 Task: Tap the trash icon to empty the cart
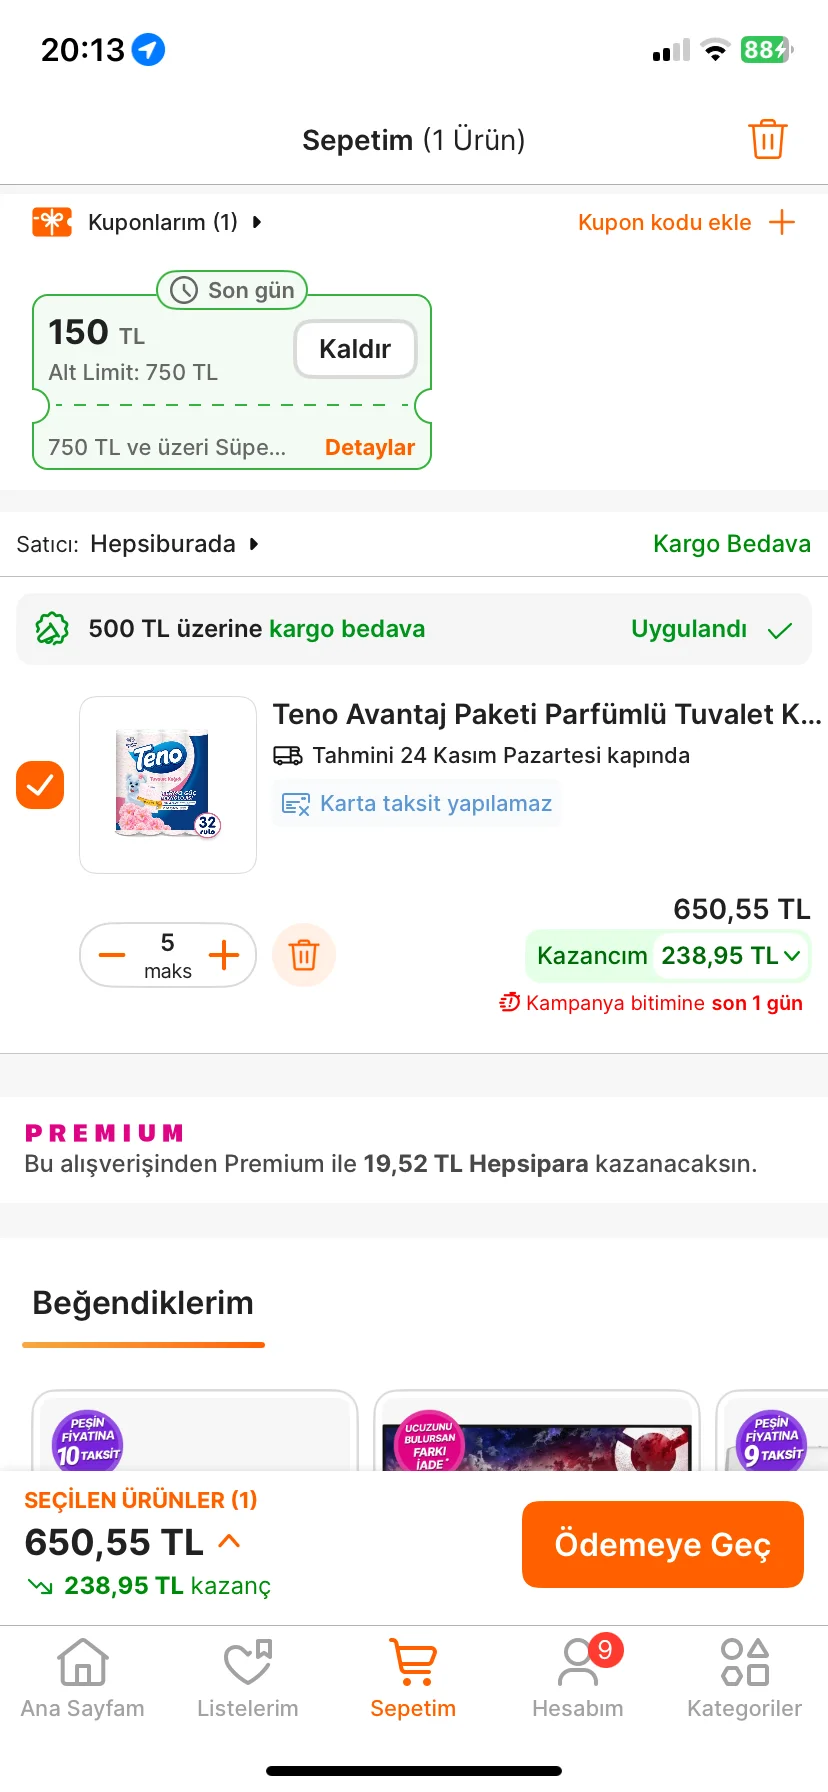(767, 139)
